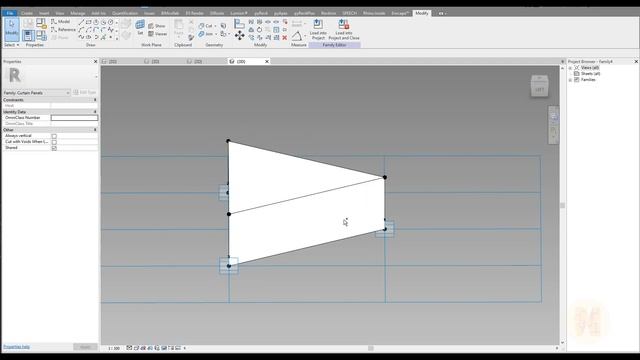This screenshot has height=360, width=640.
Task: Open the Manage ribbon tab
Action: point(78,13)
